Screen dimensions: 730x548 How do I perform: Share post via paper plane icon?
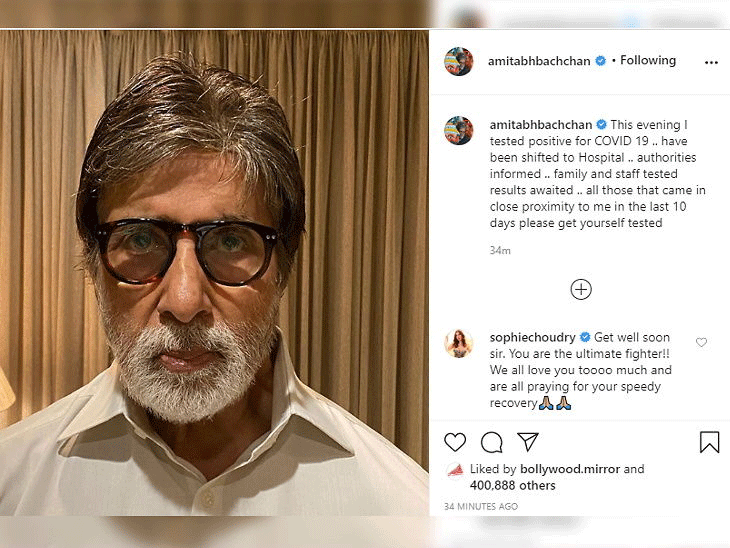coord(528,442)
